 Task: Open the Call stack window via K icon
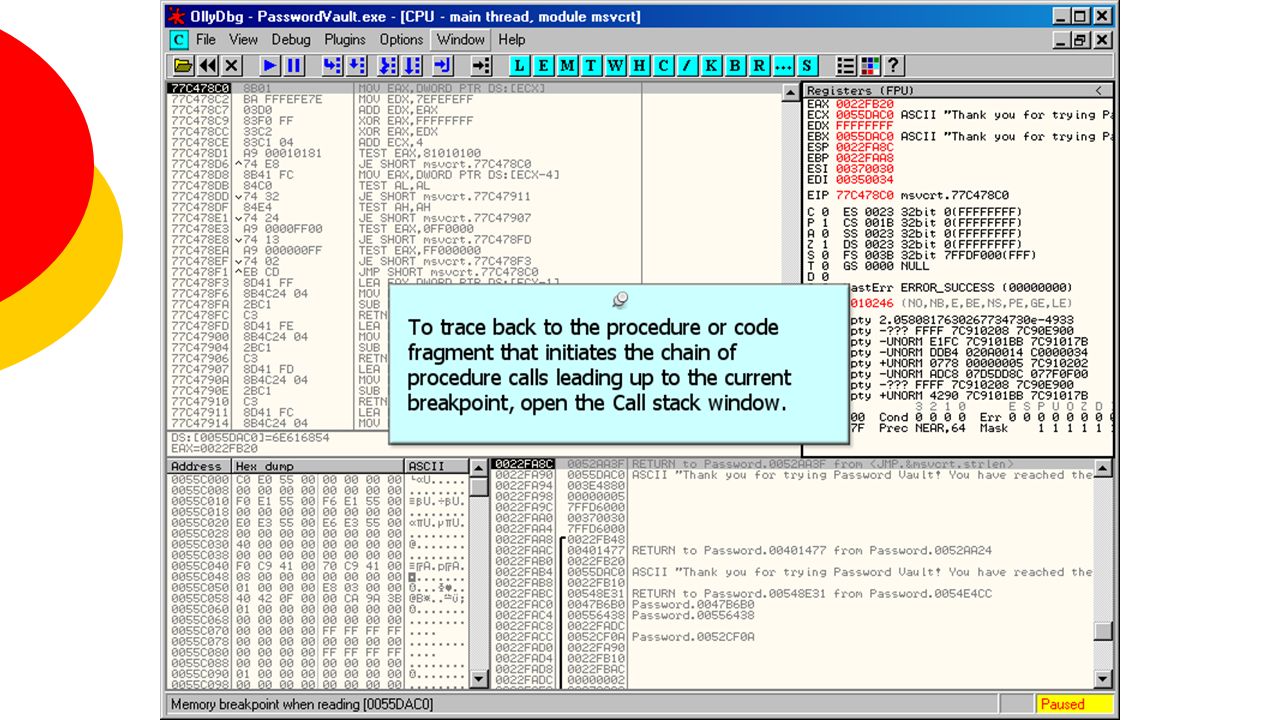click(712, 66)
